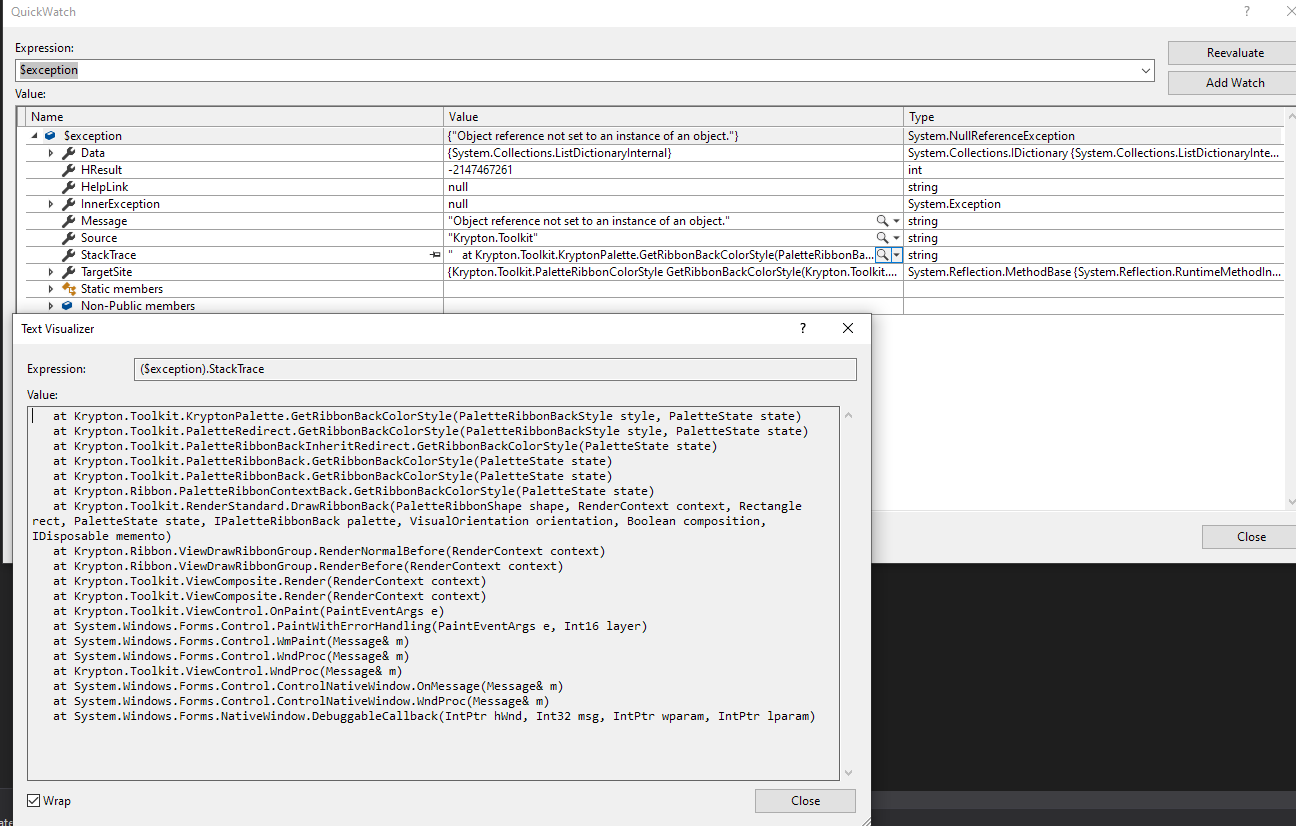The height and width of the screenshot is (826, 1296).
Task: Expand the Data tree node
Action: pos(51,152)
